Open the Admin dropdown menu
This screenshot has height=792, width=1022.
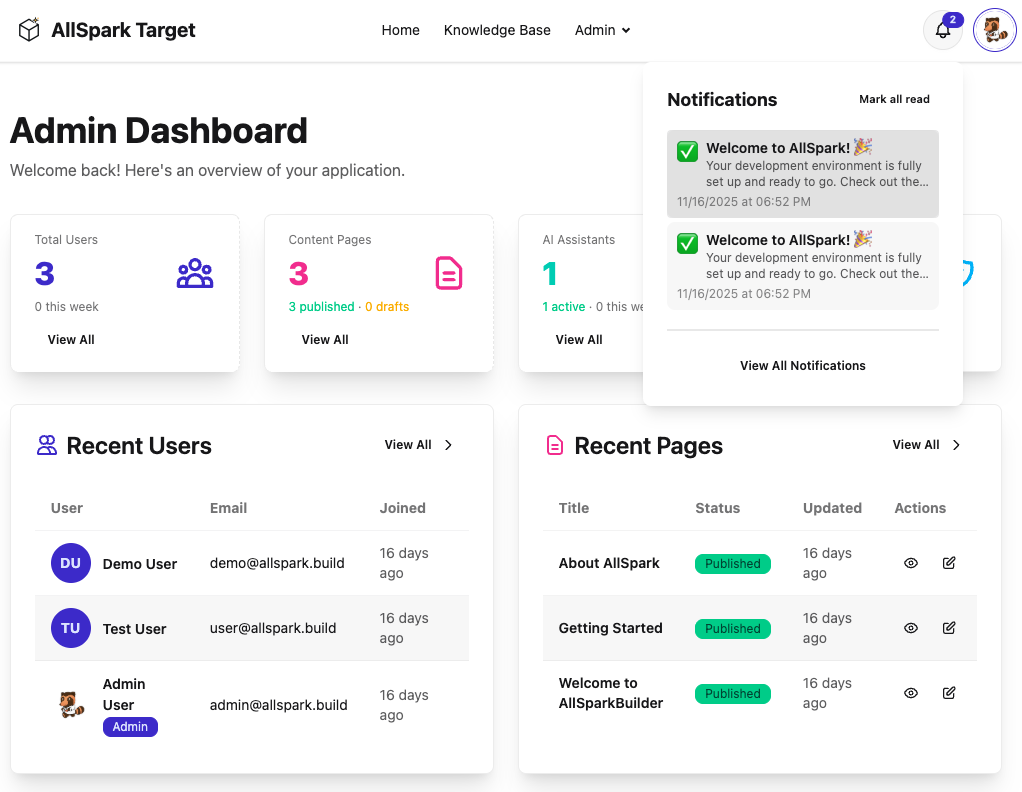[602, 30]
